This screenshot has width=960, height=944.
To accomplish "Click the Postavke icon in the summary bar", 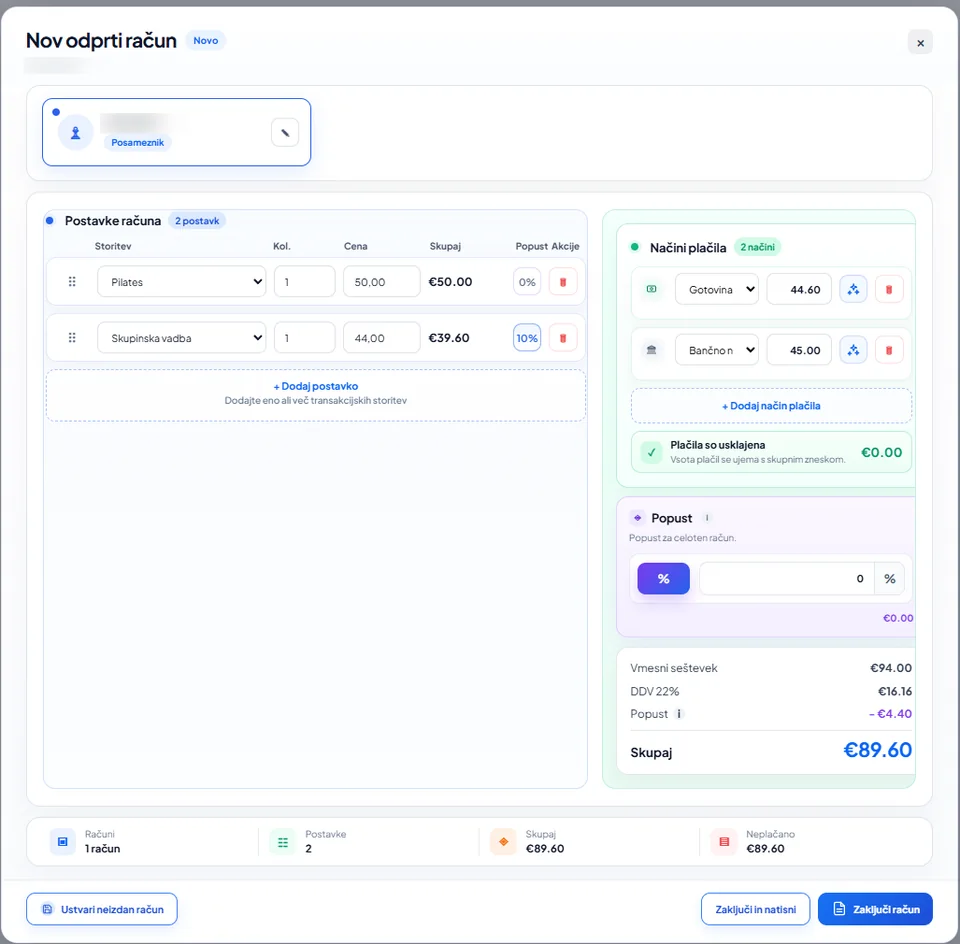I will point(283,842).
